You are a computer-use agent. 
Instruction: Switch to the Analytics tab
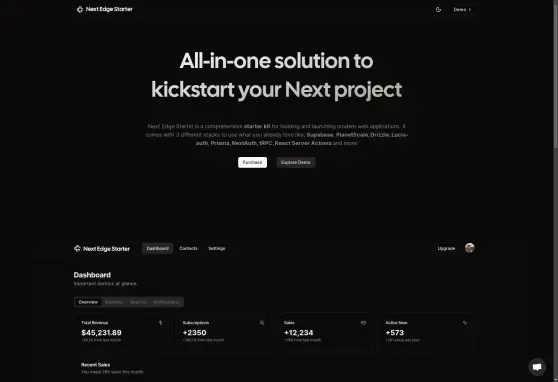pyautogui.click(x=114, y=302)
